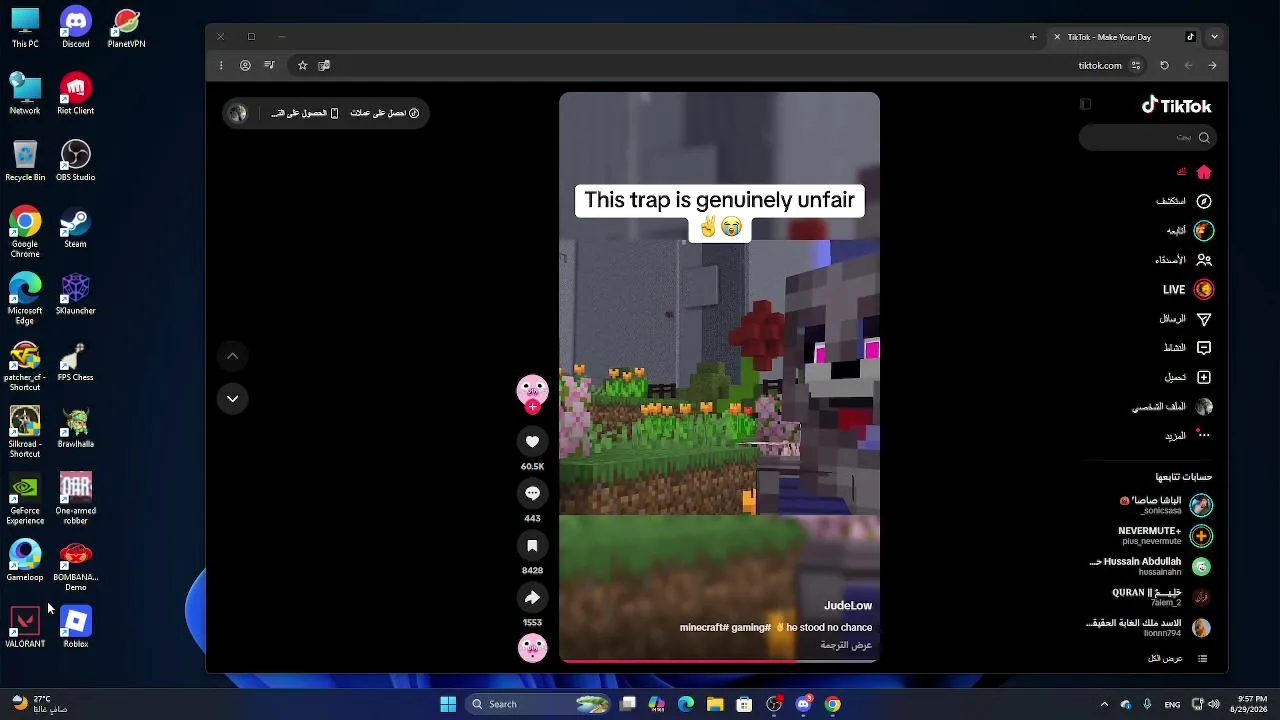The image size is (1280, 720).
Task: Open the Following feed icon
Action: tap(1204, 230)
